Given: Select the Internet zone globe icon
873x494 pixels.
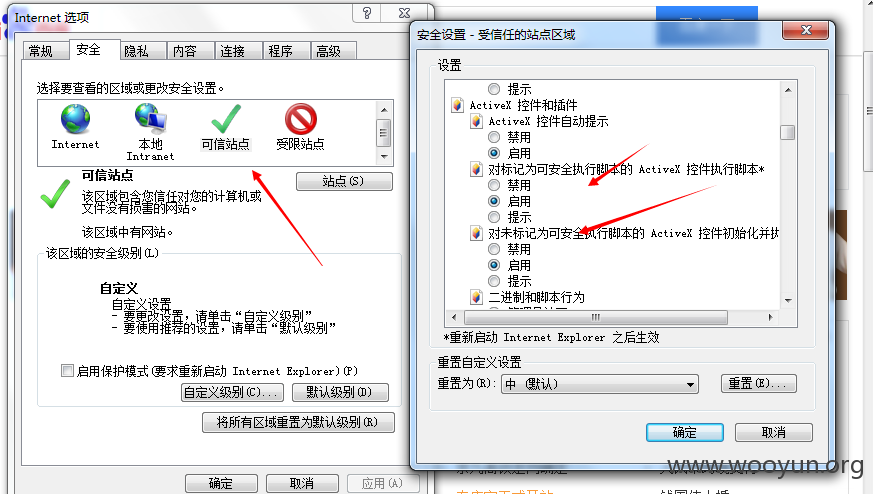Looking at the screenshot, I should point(75,119).
